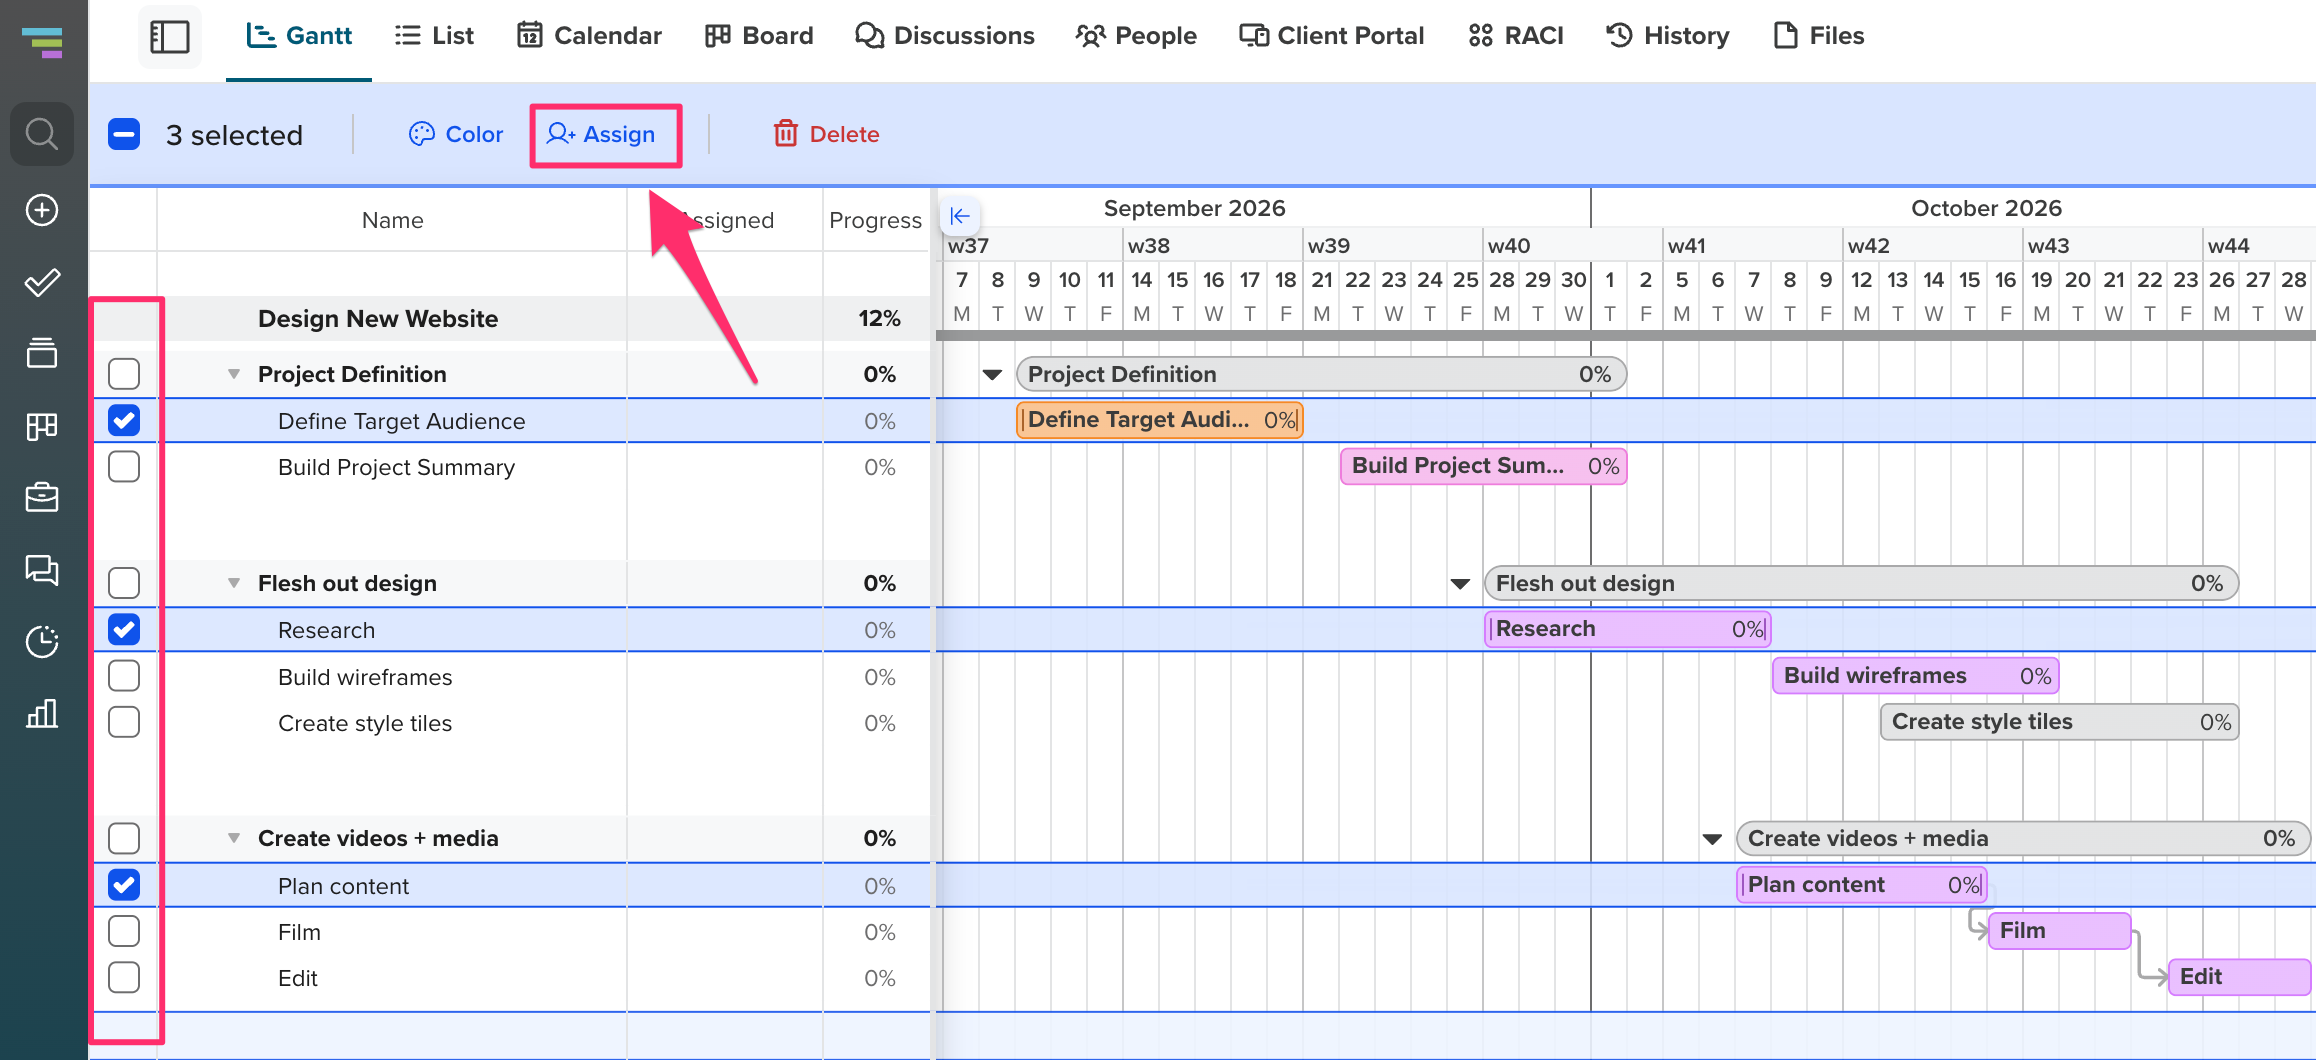Open the Board tab
2316x1060 pixels.
pyautogui.click(x=759, y=36)
